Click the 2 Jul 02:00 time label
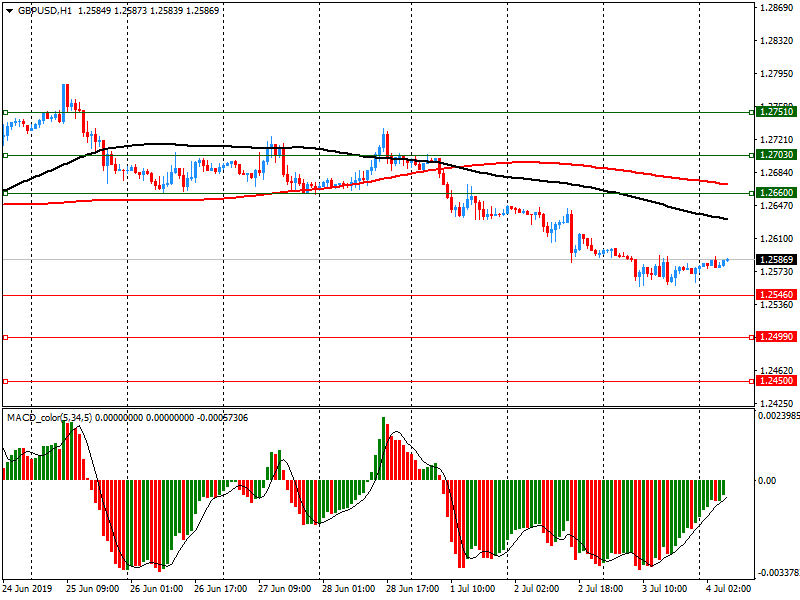Viewport: 800px width, 600px height. point(536,589)
